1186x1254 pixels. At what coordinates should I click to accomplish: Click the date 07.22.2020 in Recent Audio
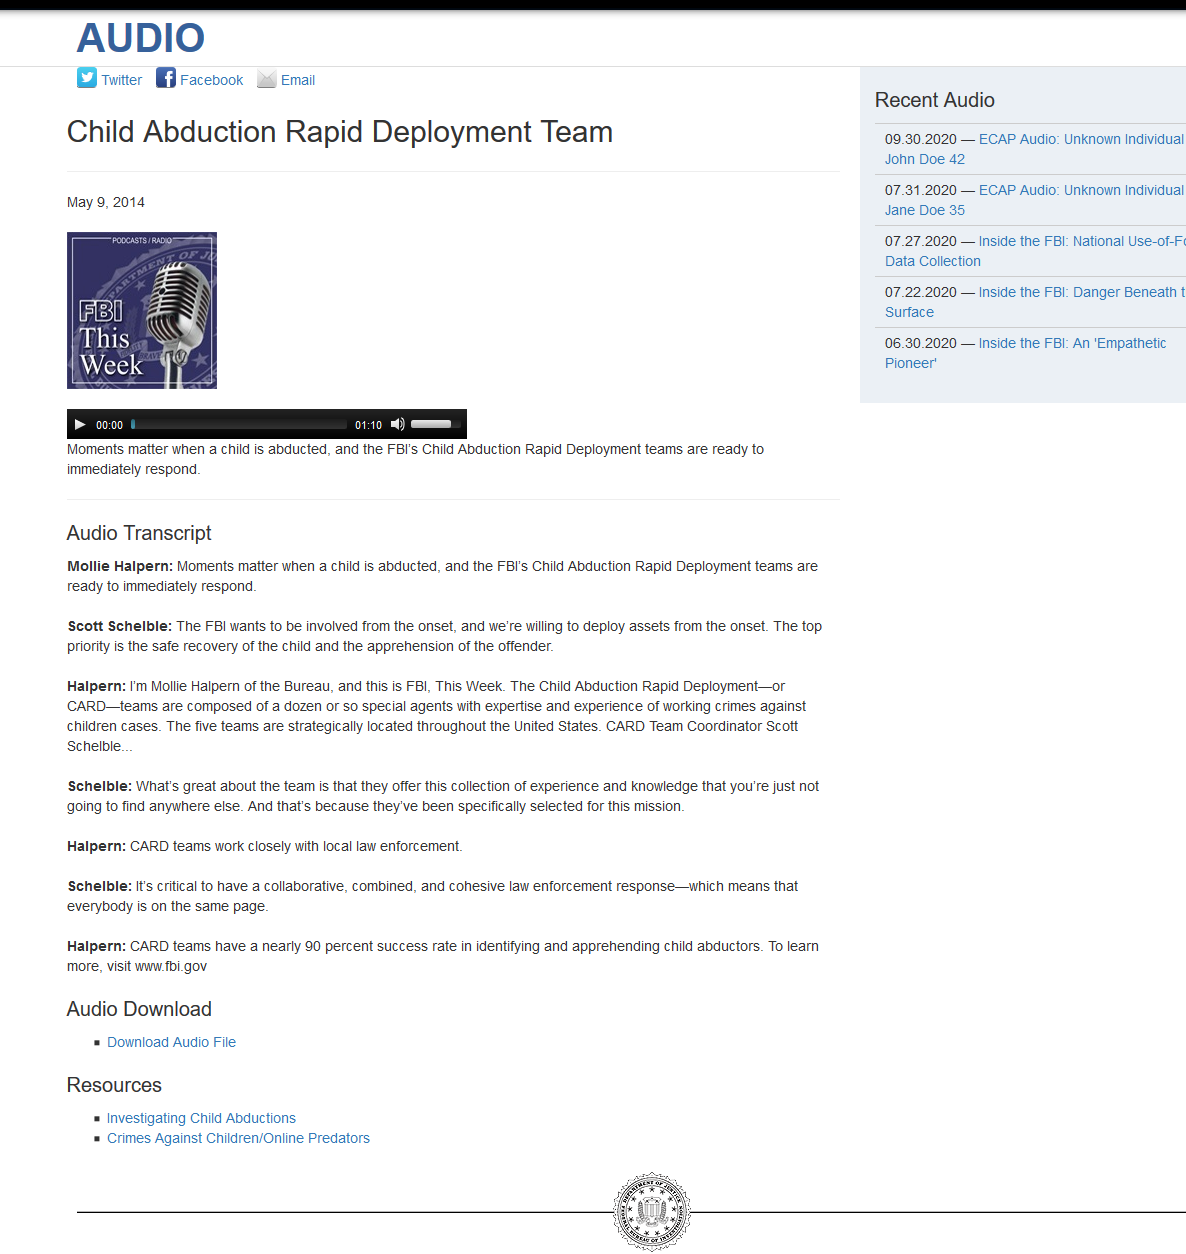[x=921, y=292]
